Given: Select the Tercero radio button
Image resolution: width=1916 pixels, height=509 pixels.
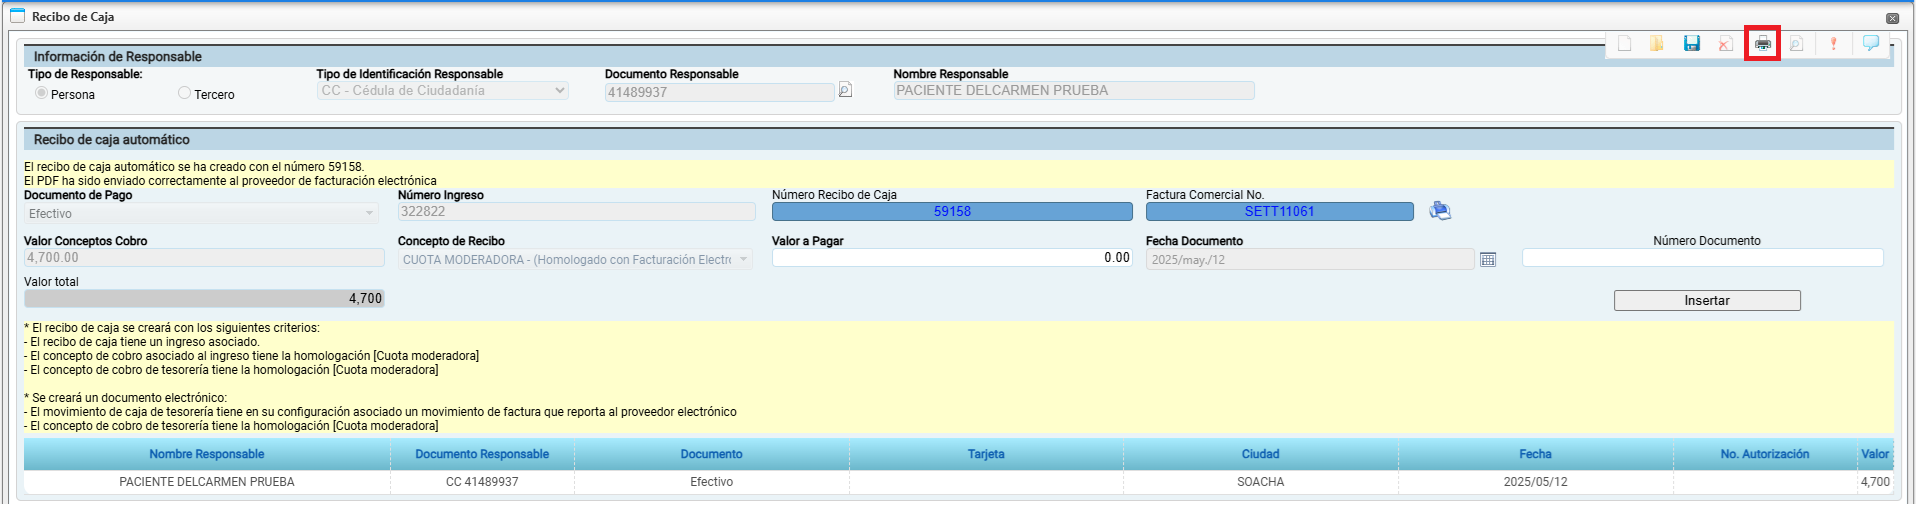Looking at the screenshot, I should (x=184, y=93).
